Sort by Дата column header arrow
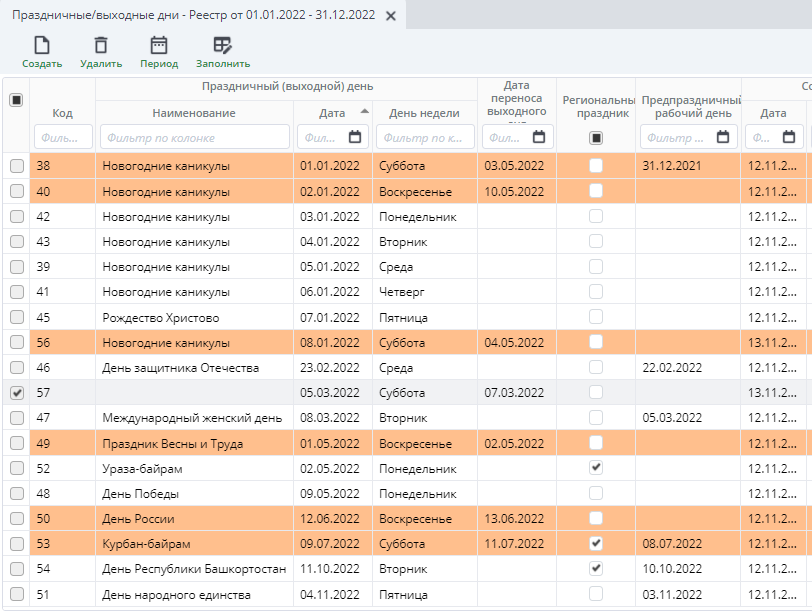Viewport: 812px width, 611px height. tap(364, 112)
